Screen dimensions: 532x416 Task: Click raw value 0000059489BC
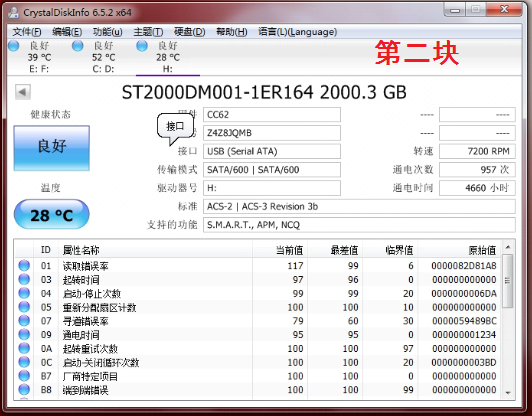[464, 321]
